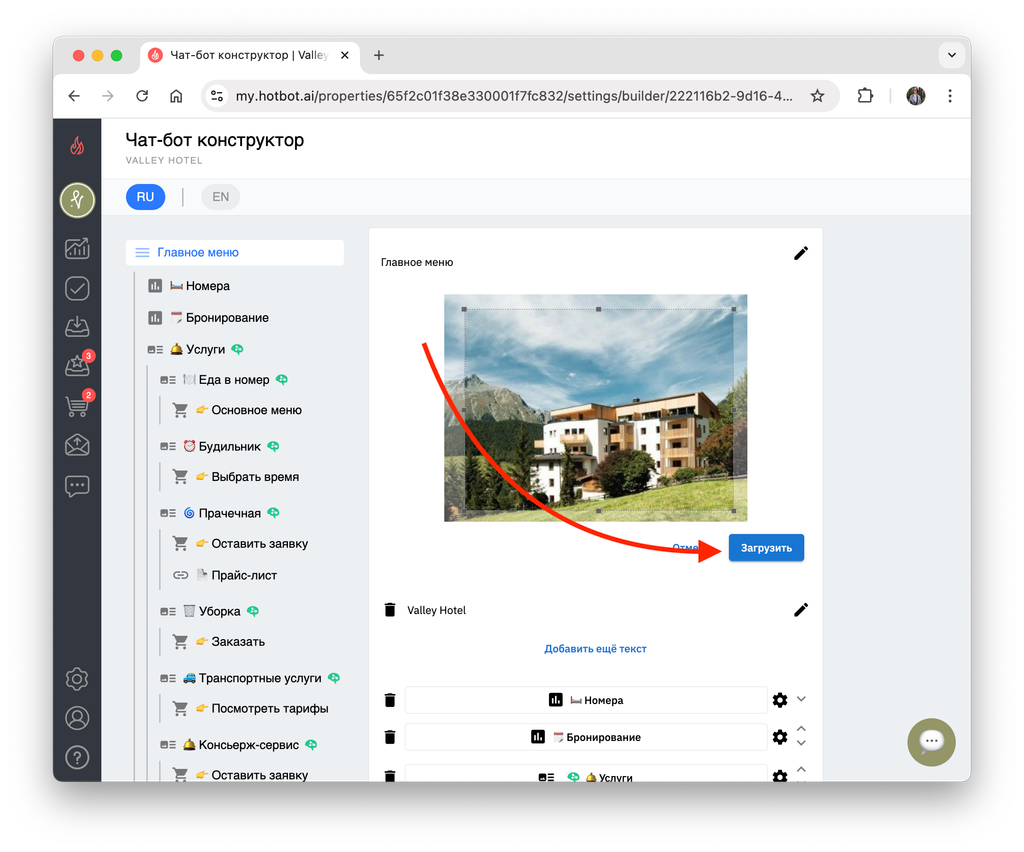This screenshot has height=852, width=1024.
Task: Open settings gear for Услуги button
Action: coord(780,776)
